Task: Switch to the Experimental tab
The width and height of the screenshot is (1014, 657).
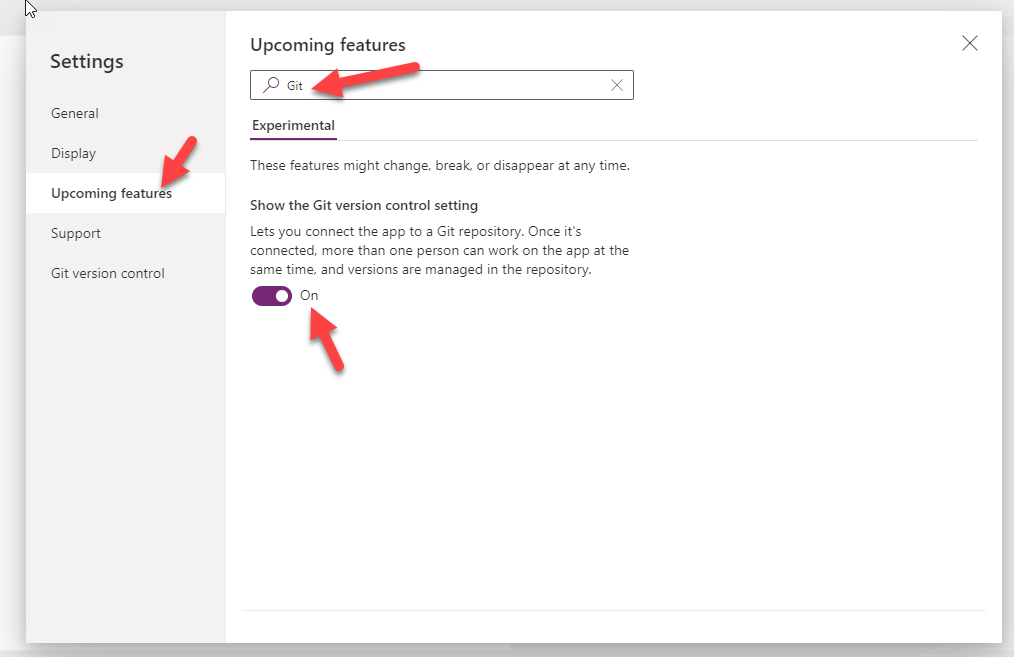Action: click(293, 125)
